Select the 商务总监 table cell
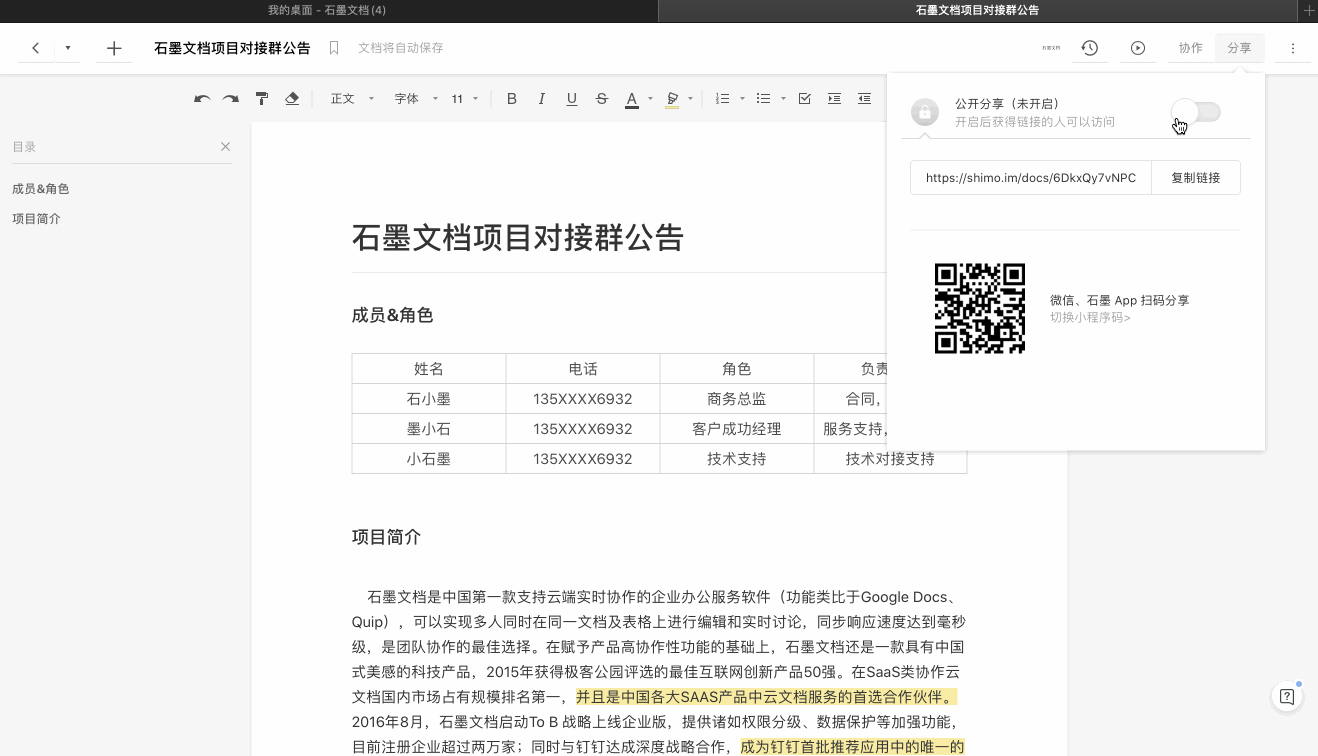 pyautogui.click(x=737, y=399)
